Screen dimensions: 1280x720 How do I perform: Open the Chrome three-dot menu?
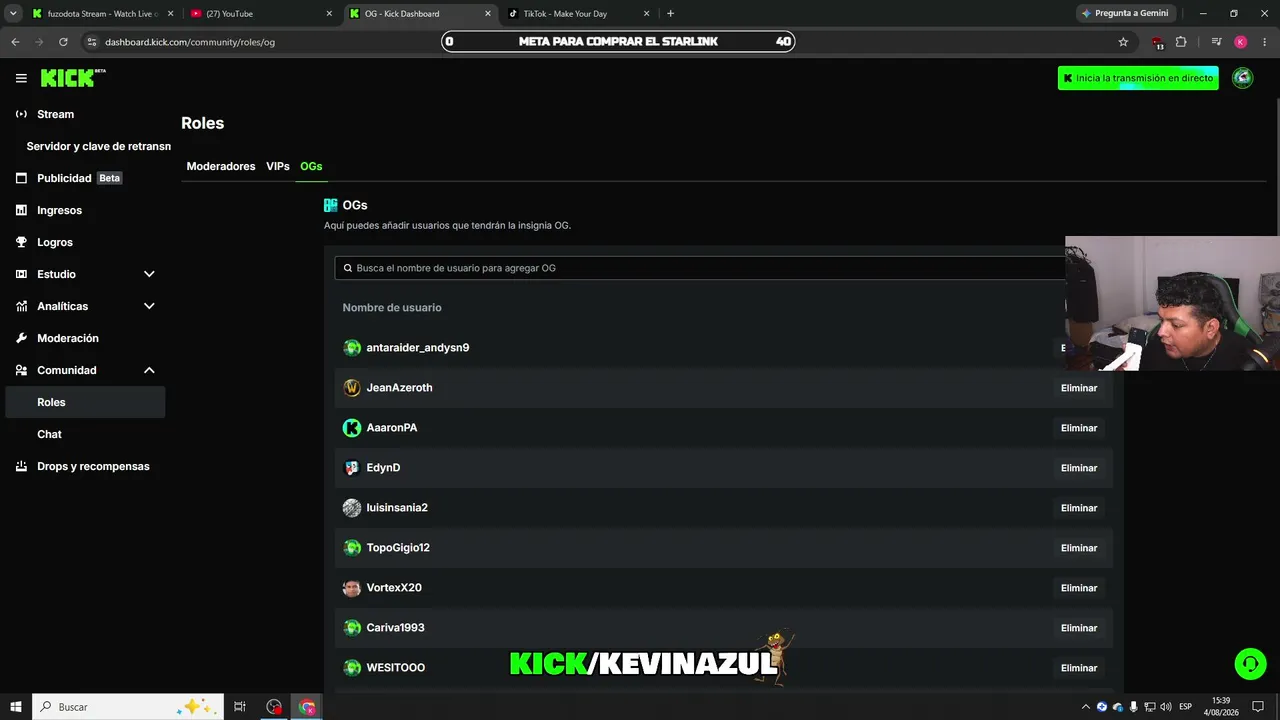pos(1265,42)
